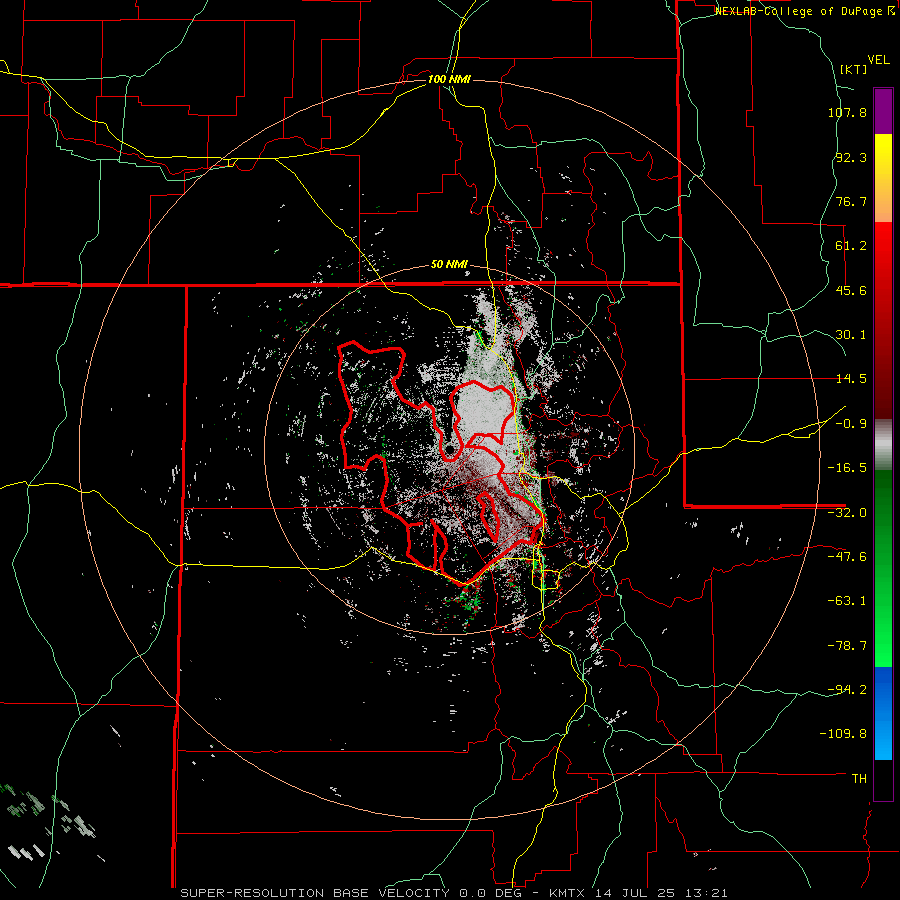
Task: Click the -63.1 scale value
Action: [x=847, y=601]
